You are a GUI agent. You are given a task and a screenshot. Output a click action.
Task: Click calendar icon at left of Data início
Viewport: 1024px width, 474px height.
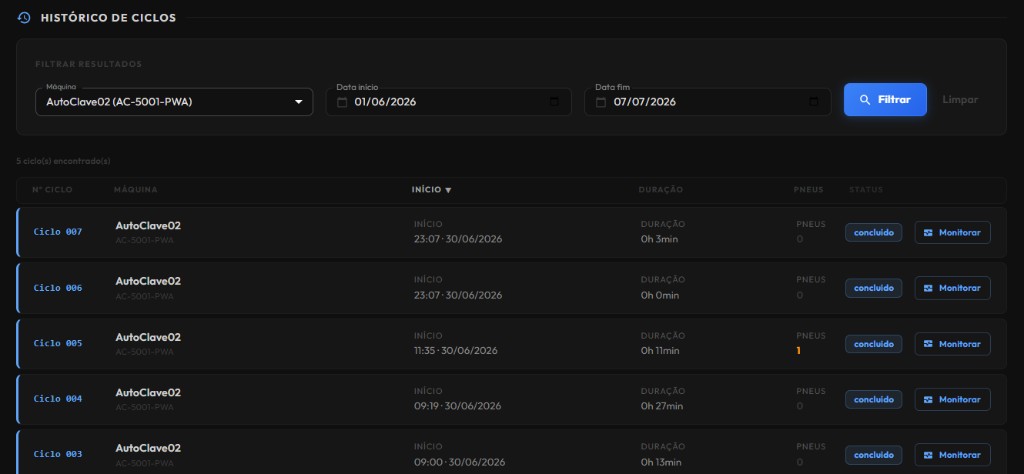coord(342,103)
